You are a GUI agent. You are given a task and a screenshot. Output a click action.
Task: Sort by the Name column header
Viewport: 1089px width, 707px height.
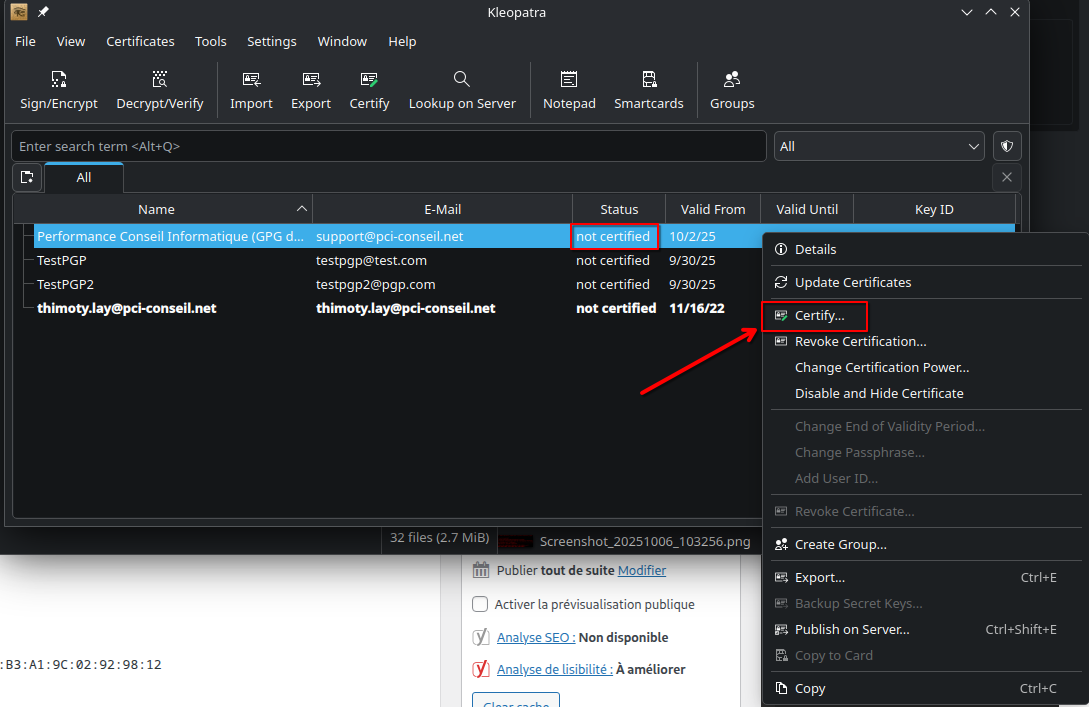(x=156, y=209)
